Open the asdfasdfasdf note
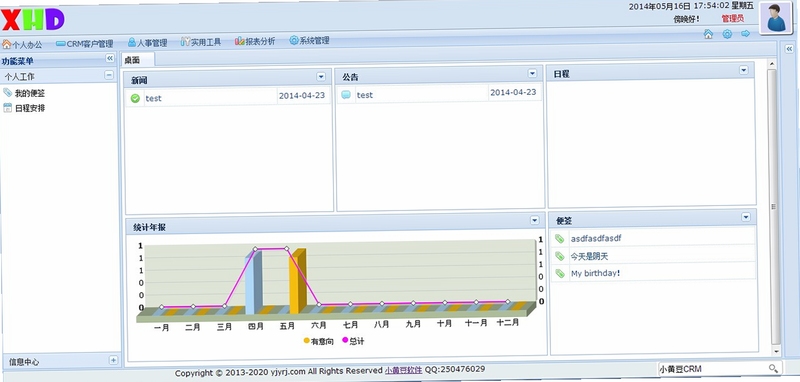 coord(596,238)
